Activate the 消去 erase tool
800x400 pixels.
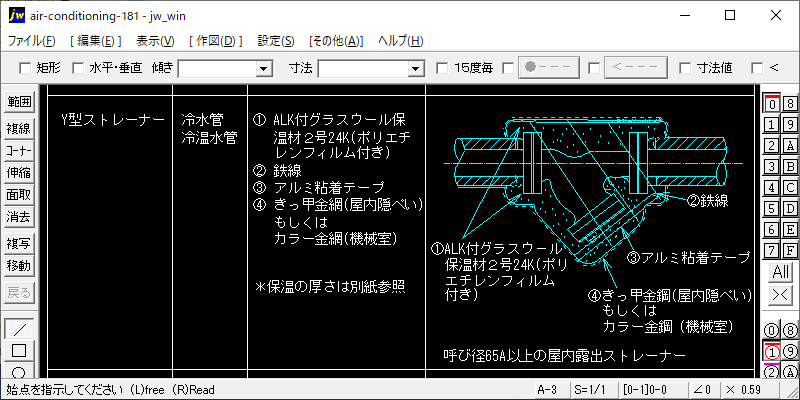(x=19, y=217)
